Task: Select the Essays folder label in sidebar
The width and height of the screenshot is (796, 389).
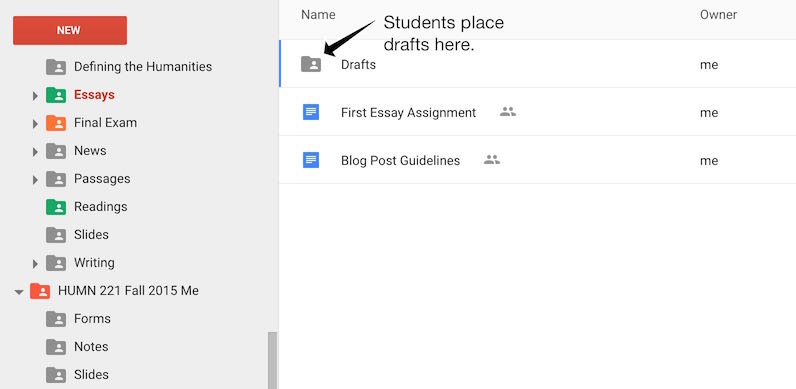Action: pyautogui.click(x=94, y=94)
